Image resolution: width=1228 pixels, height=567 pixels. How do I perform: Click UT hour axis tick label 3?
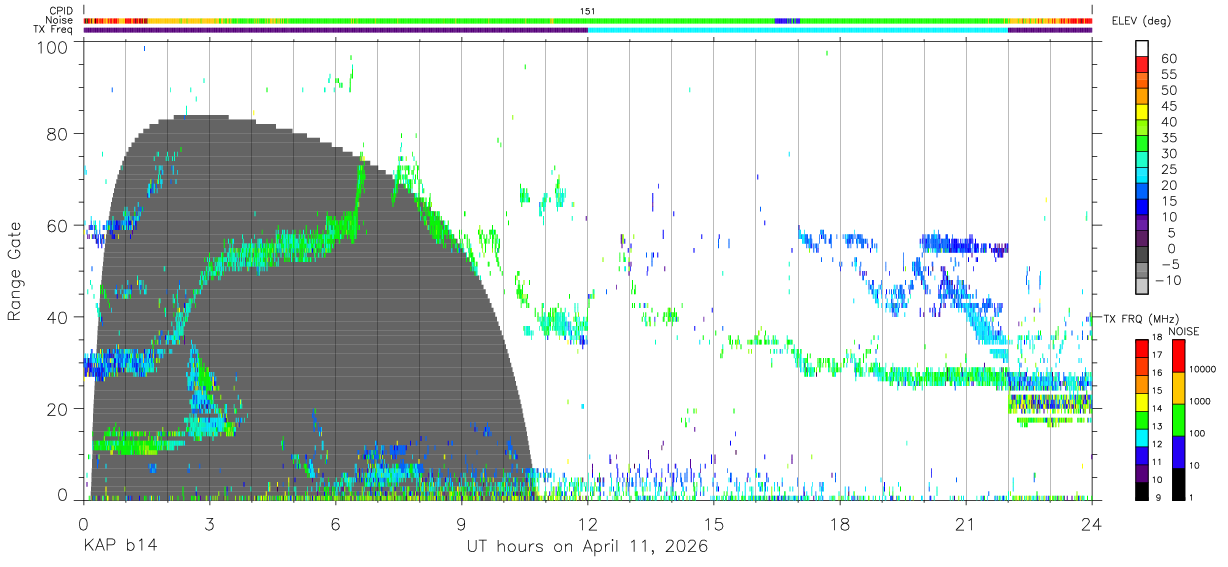pyautogui.click(x=209, y=523)
